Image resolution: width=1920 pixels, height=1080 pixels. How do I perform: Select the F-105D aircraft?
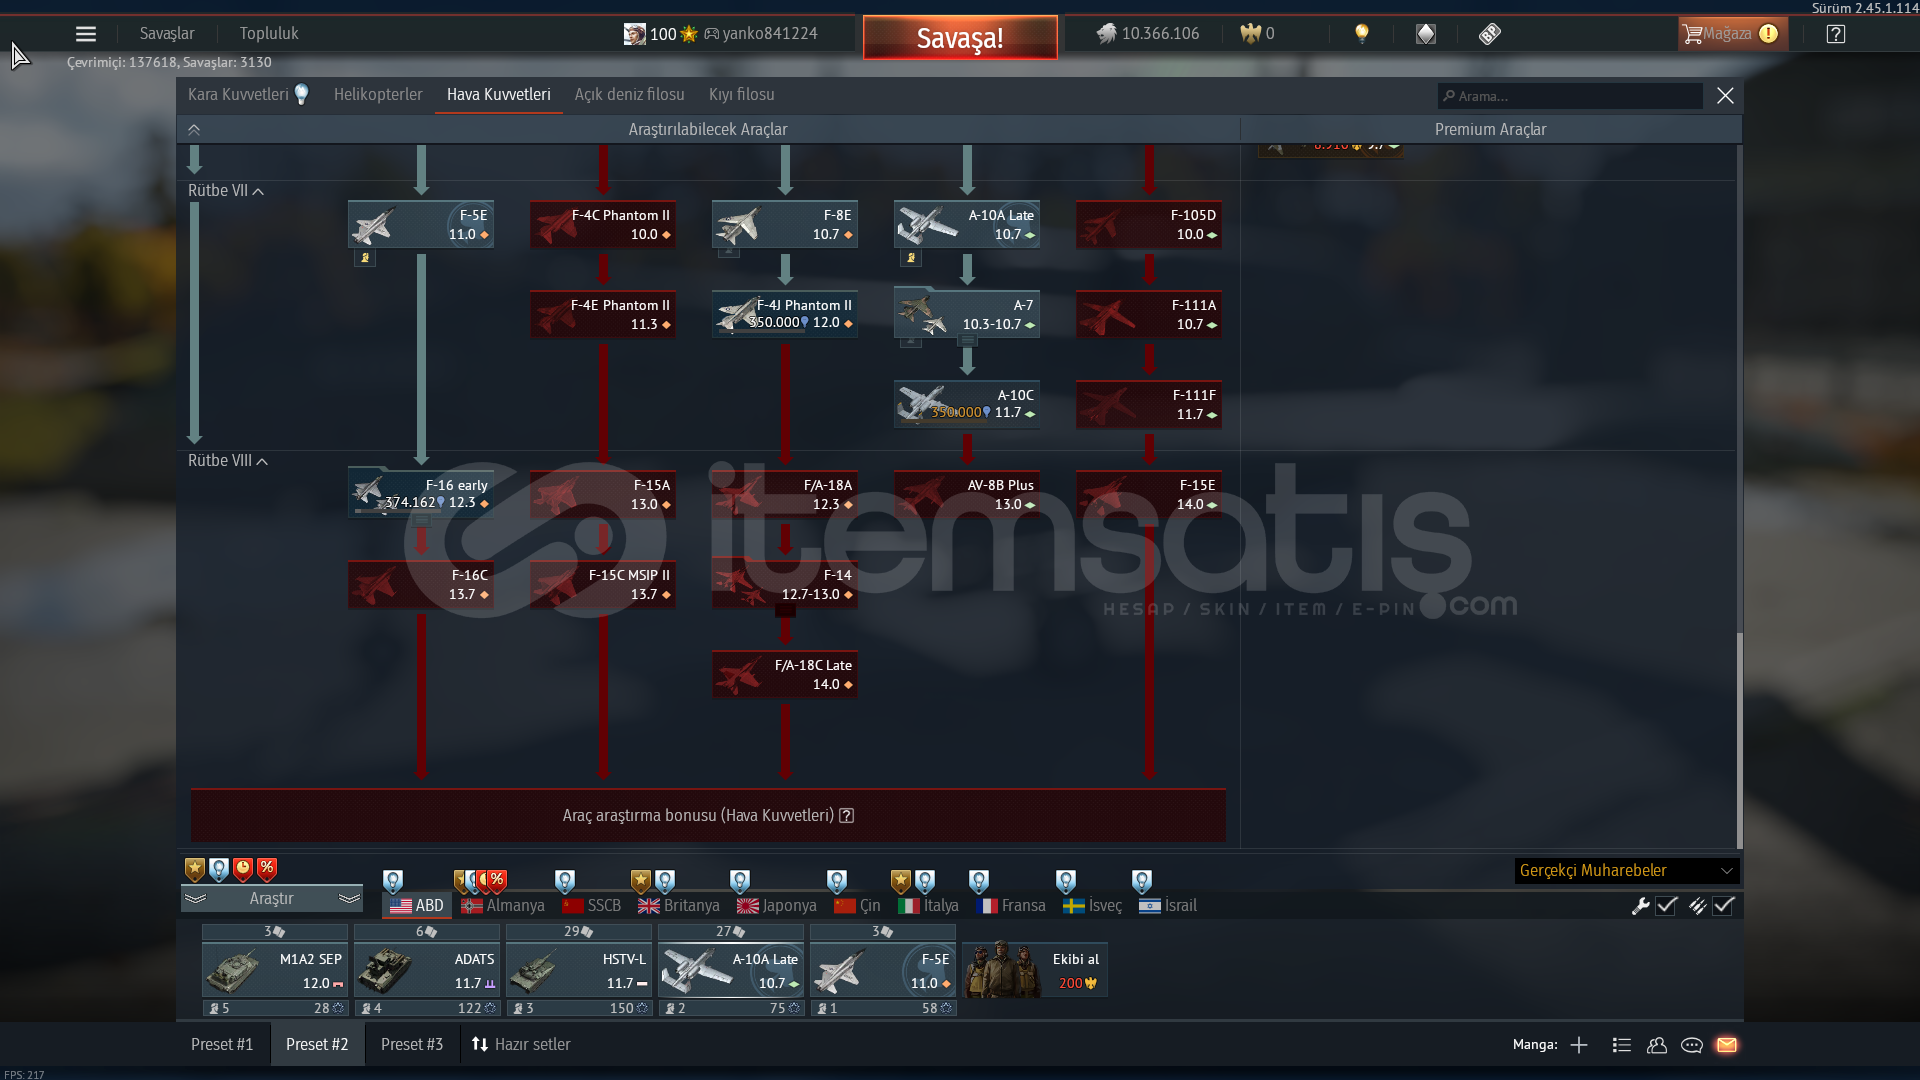coord(1149,225)
